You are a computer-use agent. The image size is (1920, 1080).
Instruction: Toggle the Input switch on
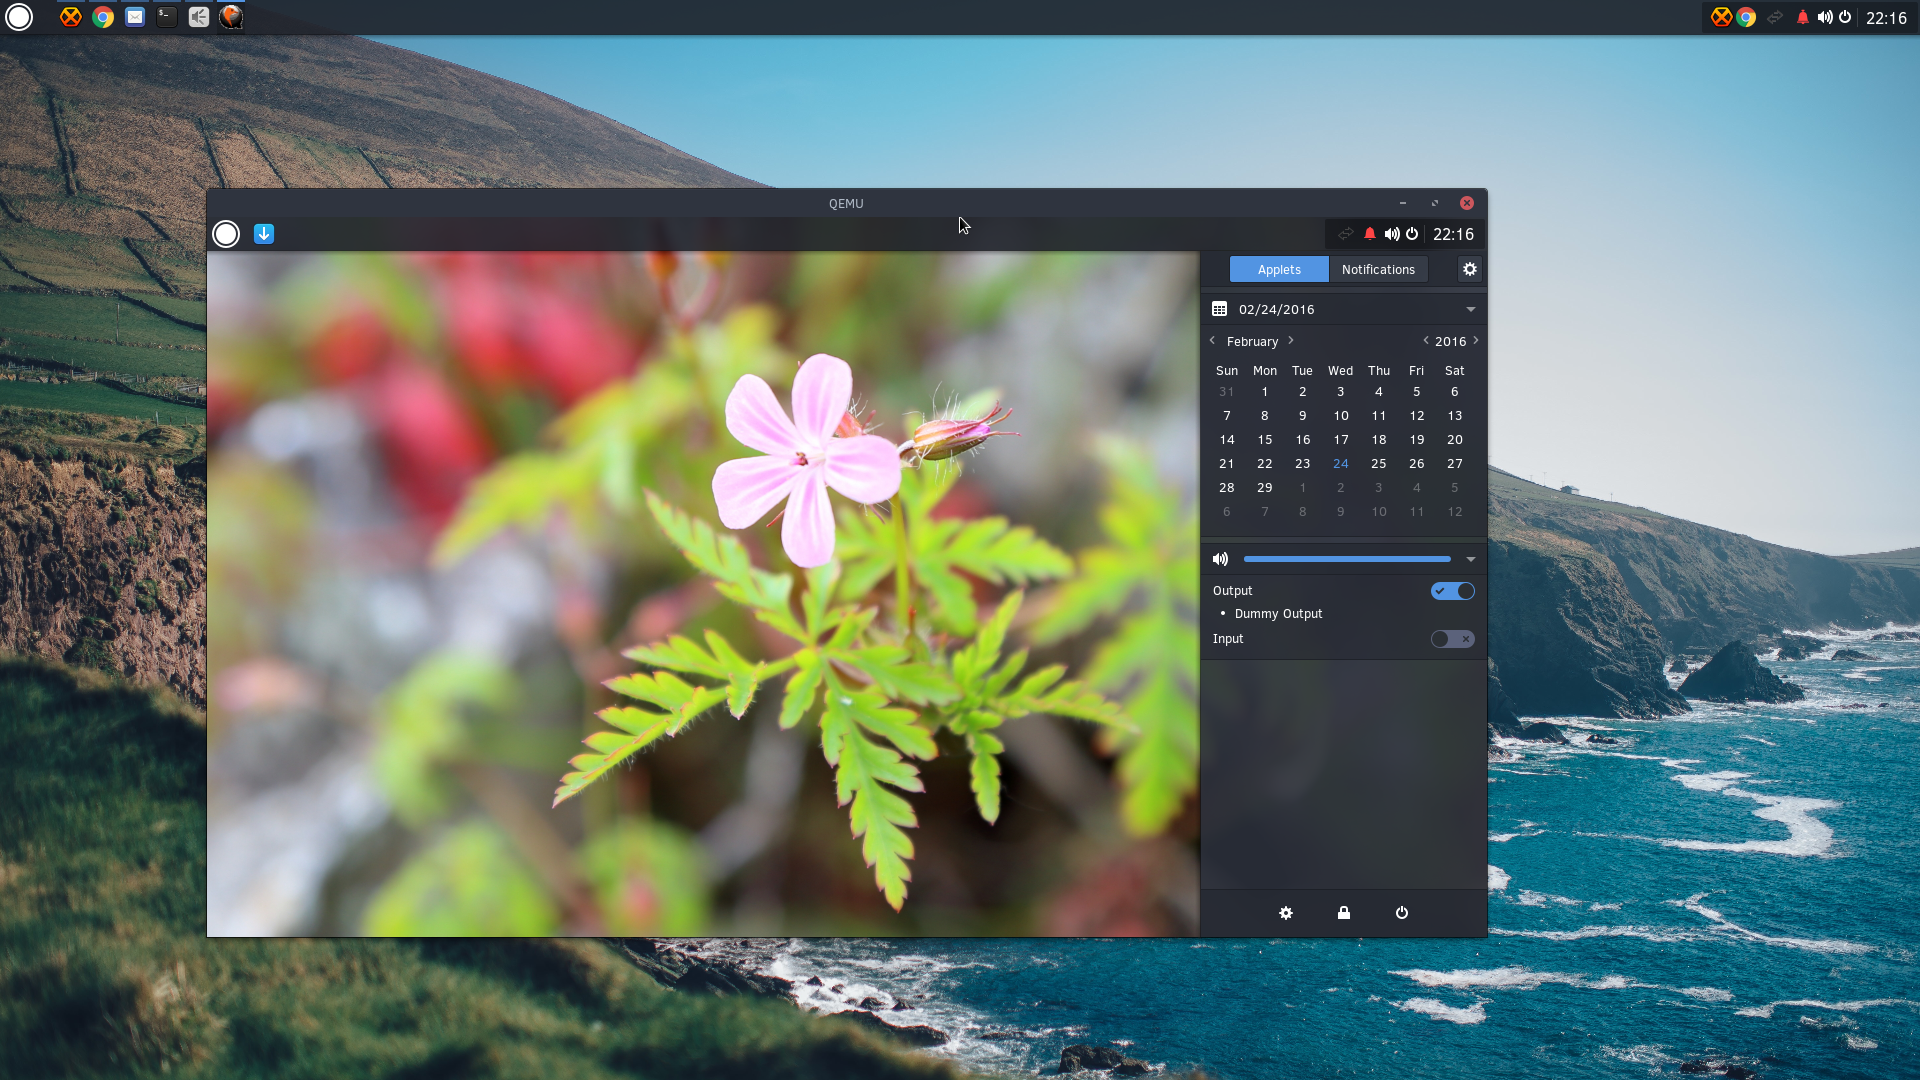click(x=1453, y=639)
